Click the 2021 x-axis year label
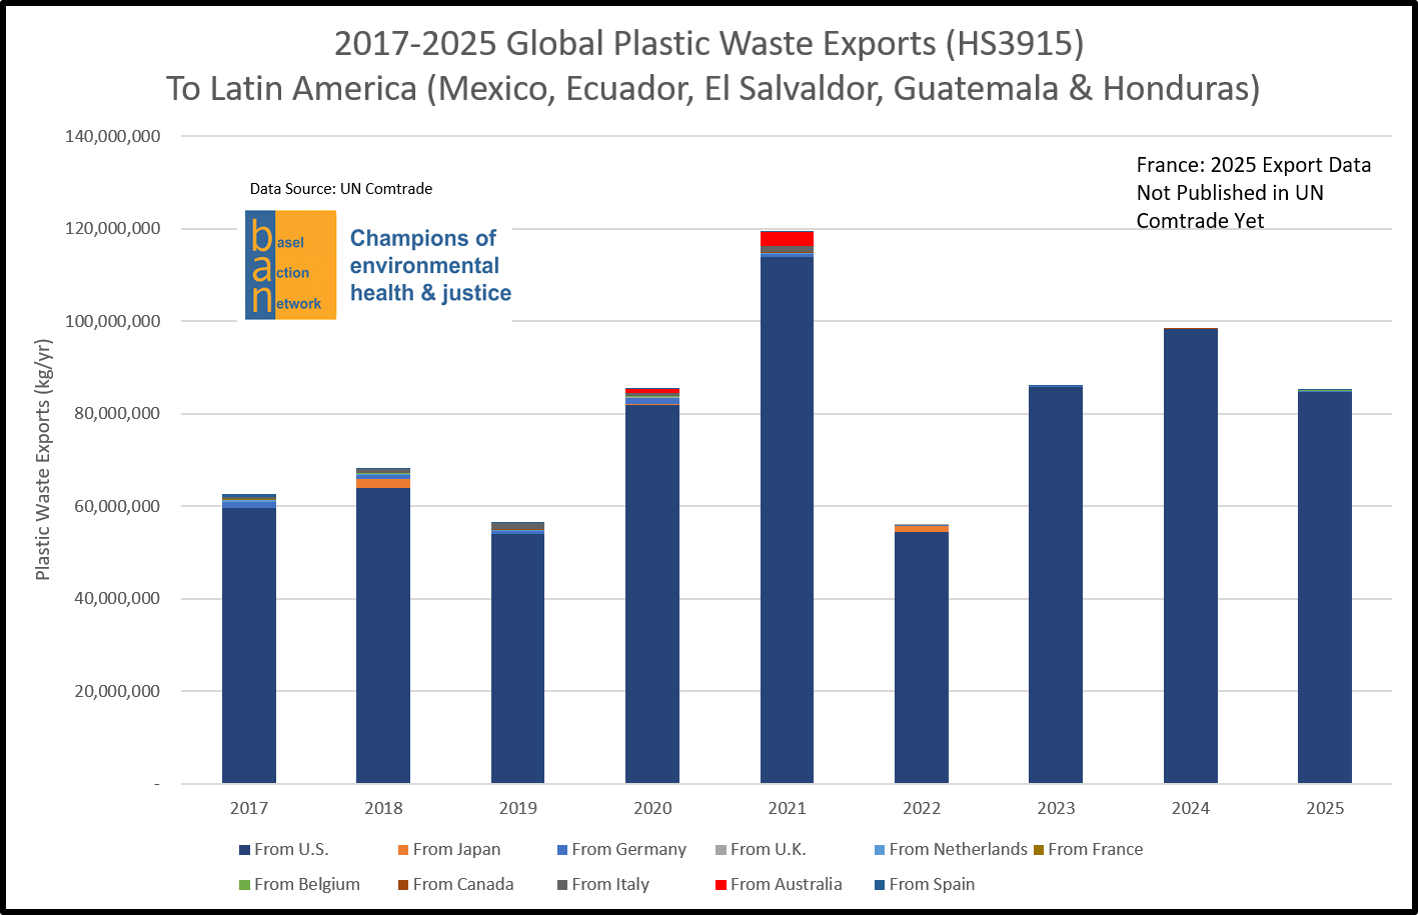1418x915 pixels. pyautogui.click(x=787, y=808)
